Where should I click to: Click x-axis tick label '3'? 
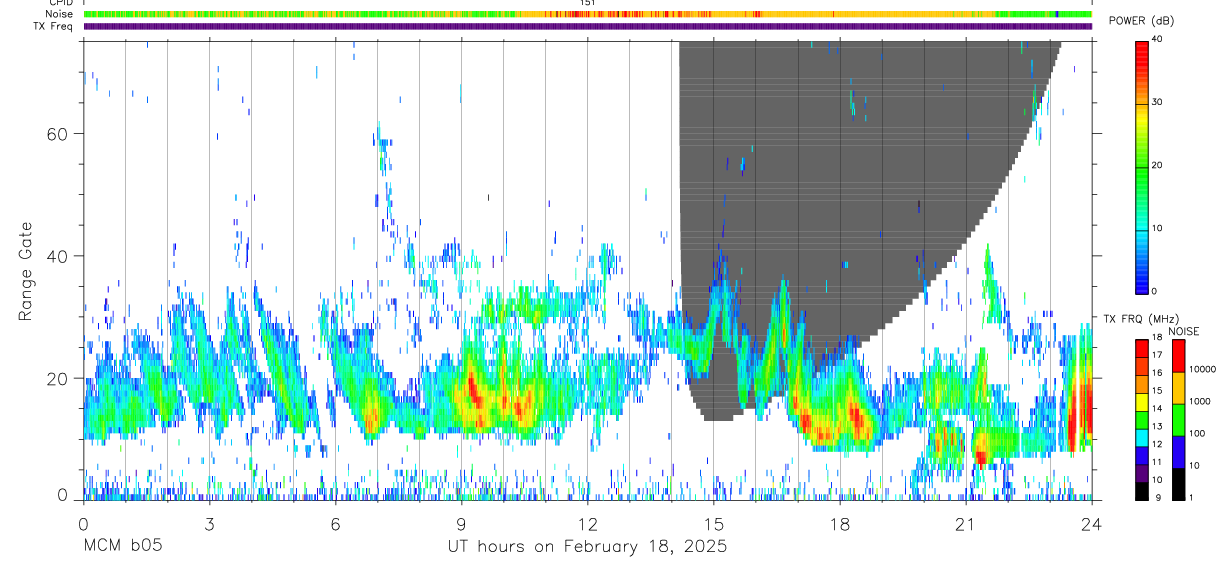click(x=209, y=524)
